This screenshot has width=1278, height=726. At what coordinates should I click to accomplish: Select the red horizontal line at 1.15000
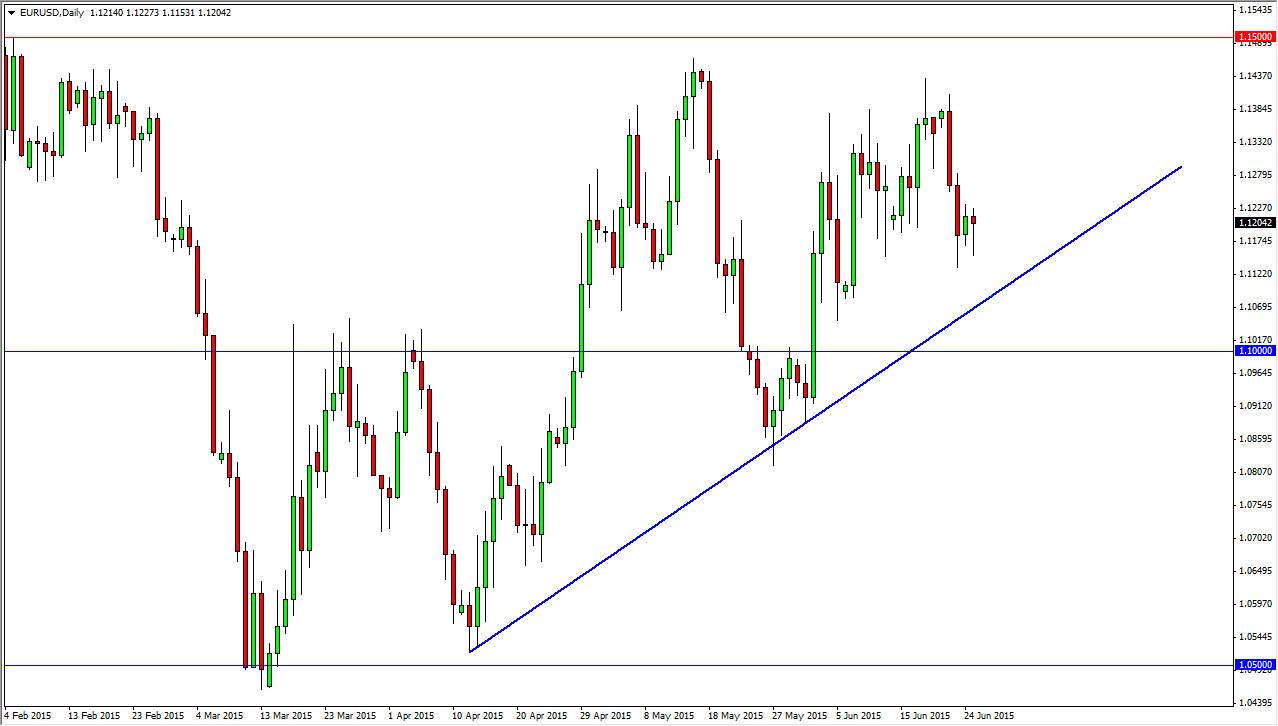(600, 36)
